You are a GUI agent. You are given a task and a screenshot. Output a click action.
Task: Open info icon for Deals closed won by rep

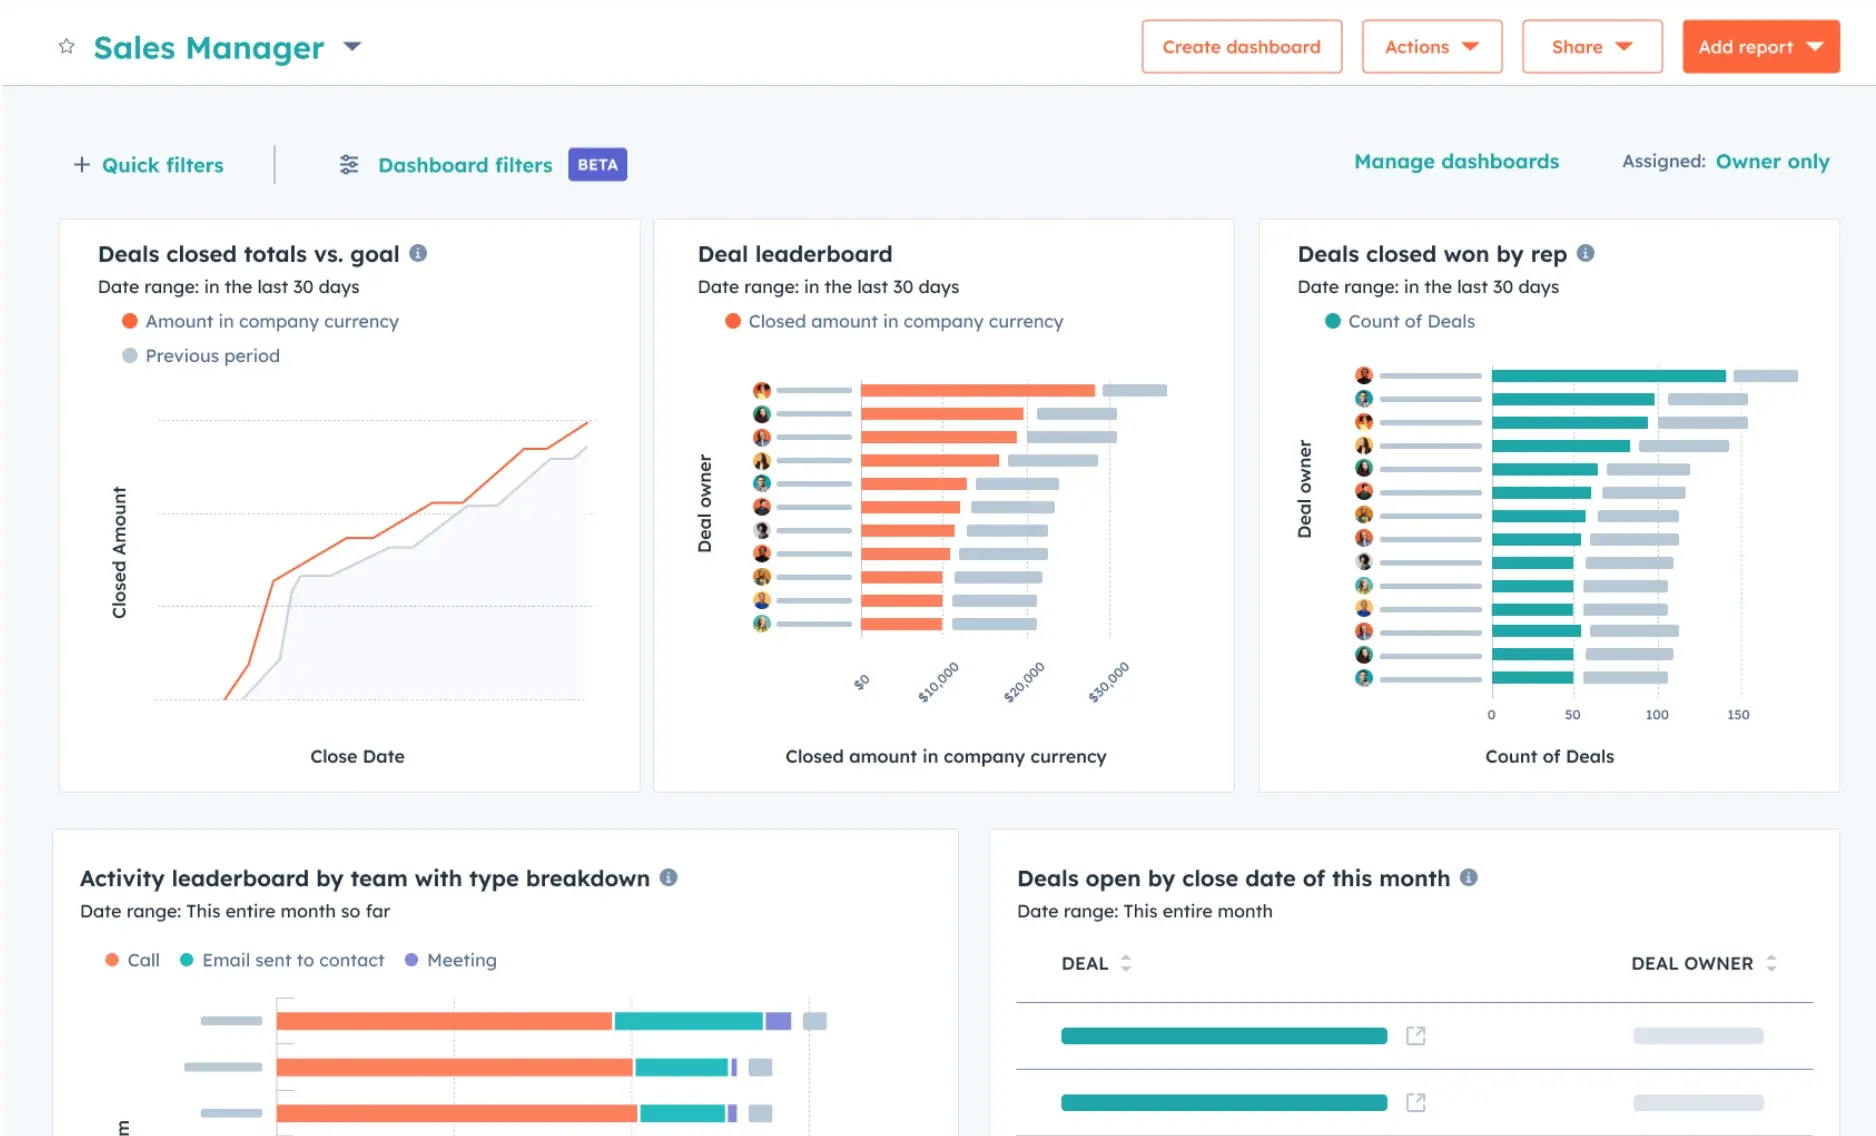click(x=1585, y=253)
